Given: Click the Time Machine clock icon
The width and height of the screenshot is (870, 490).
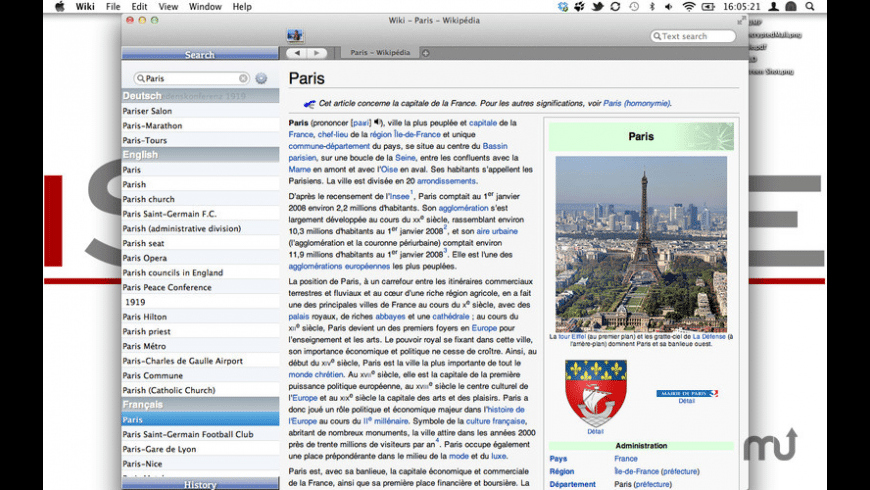Looking at the screenshot, I should [x=634, y=7].
